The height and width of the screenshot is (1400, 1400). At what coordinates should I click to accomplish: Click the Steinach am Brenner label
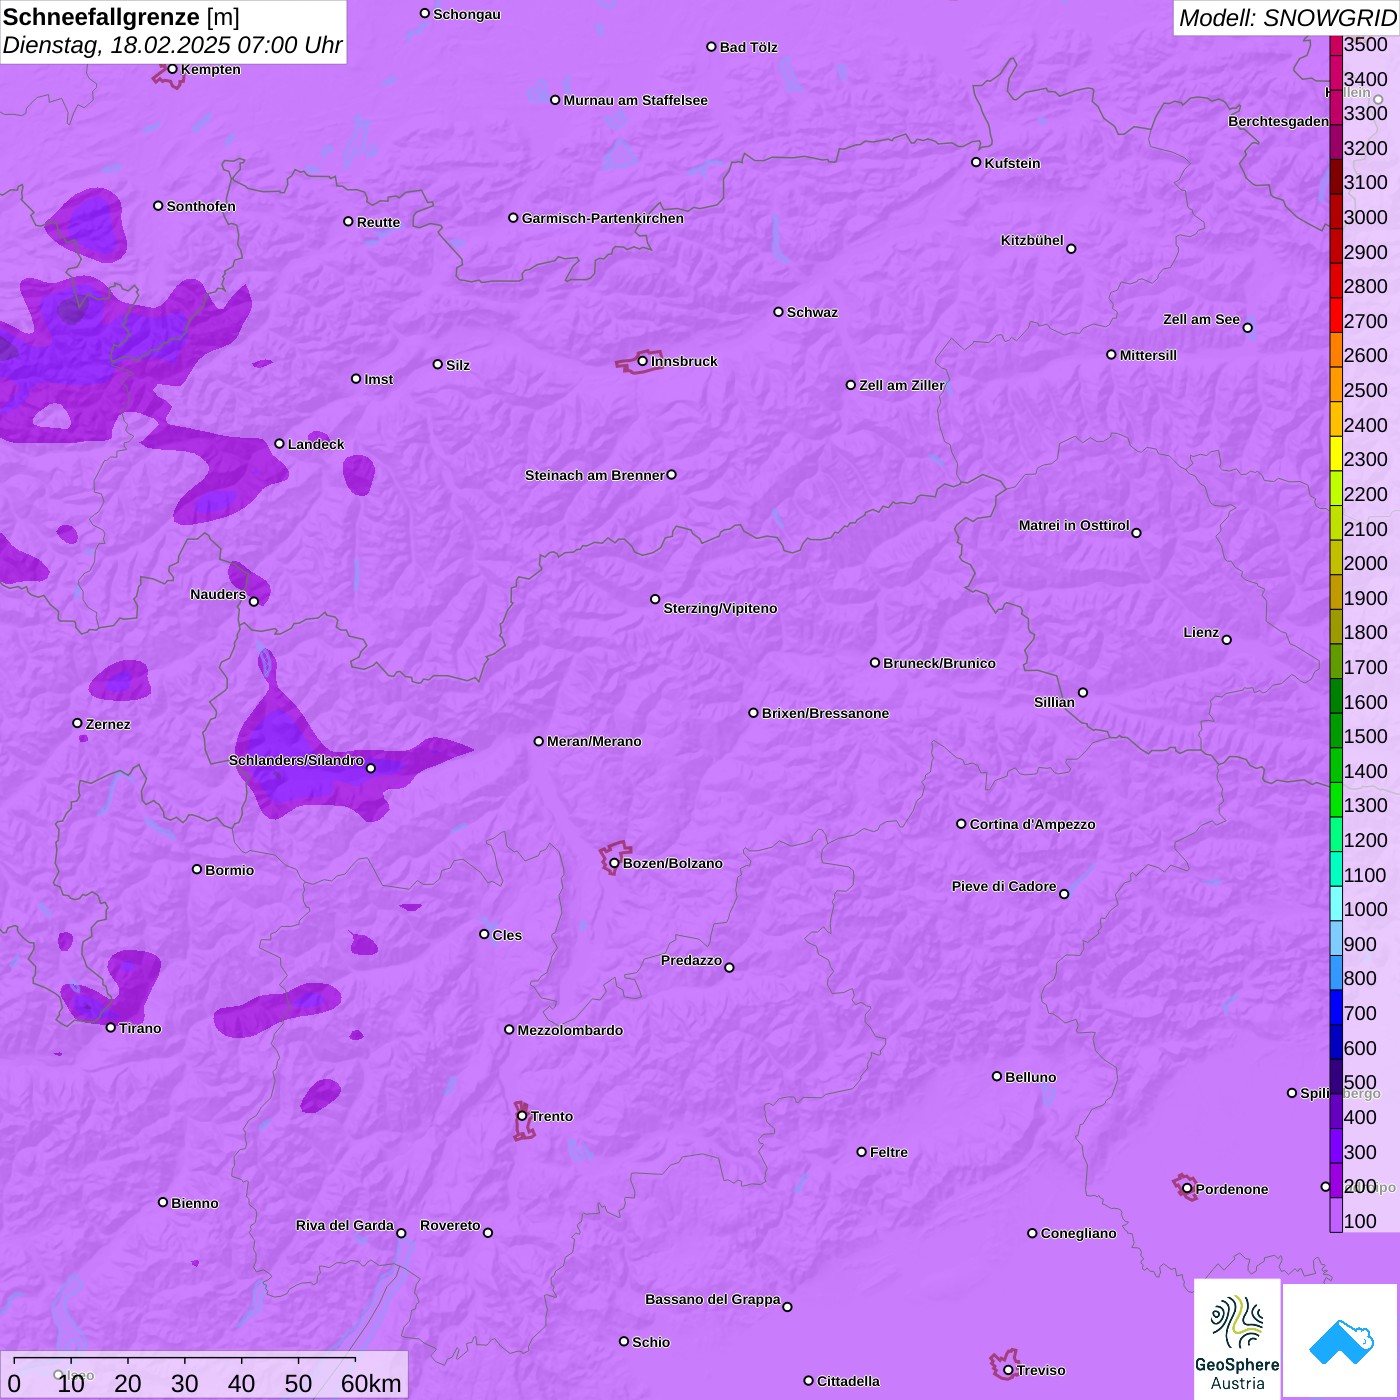(594, 475)
